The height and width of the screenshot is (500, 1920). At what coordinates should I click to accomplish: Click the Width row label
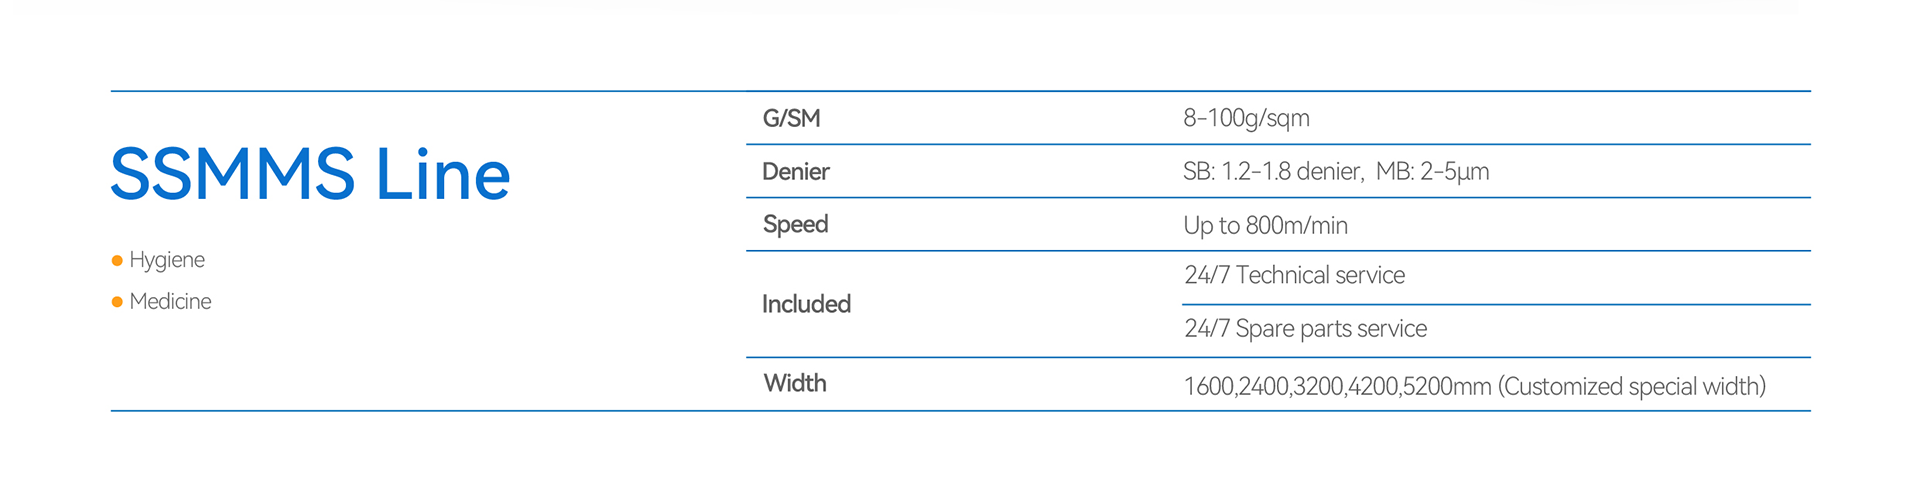[x=794, y=384]
